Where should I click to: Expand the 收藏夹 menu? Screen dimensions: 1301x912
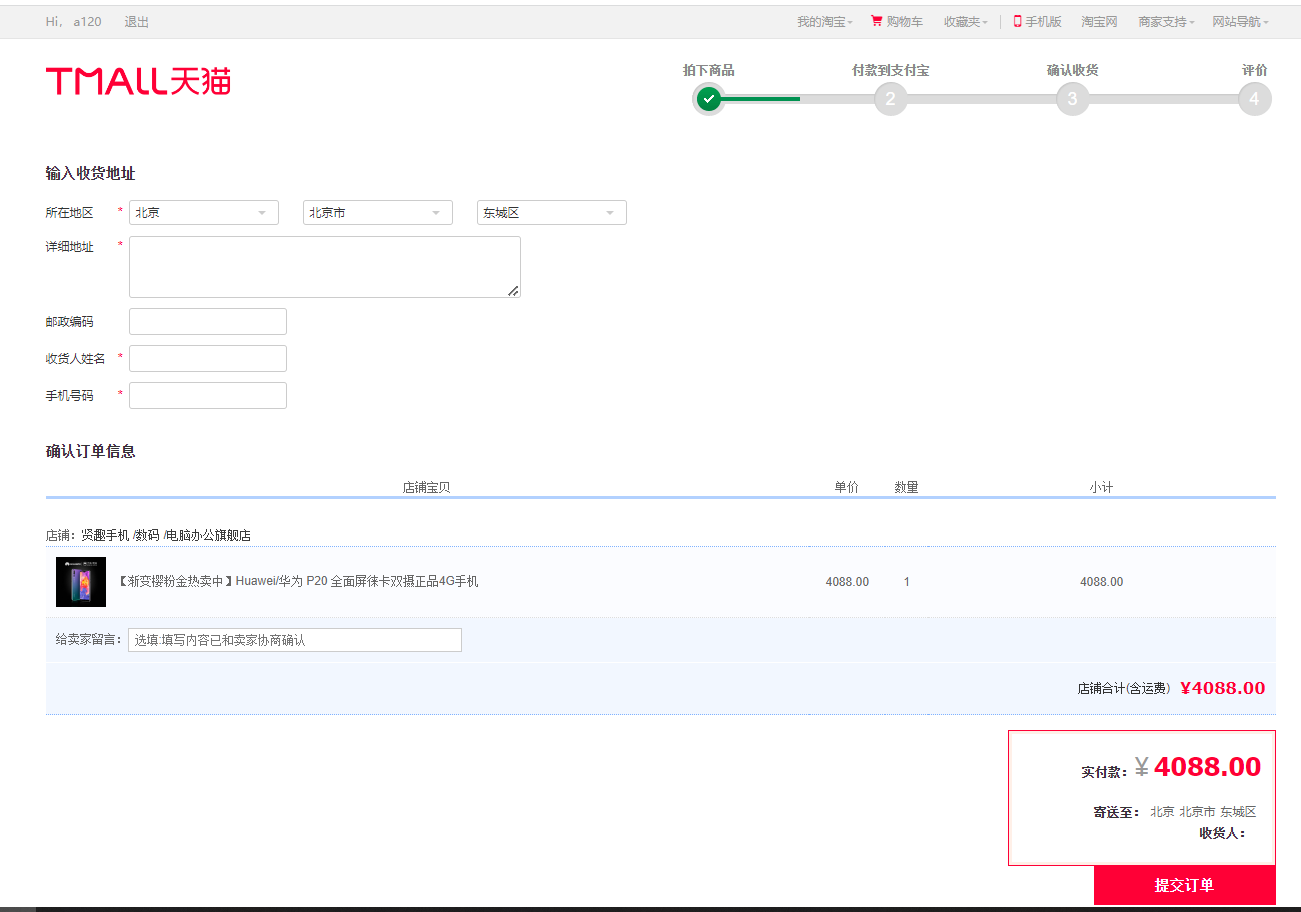(966, 22)
